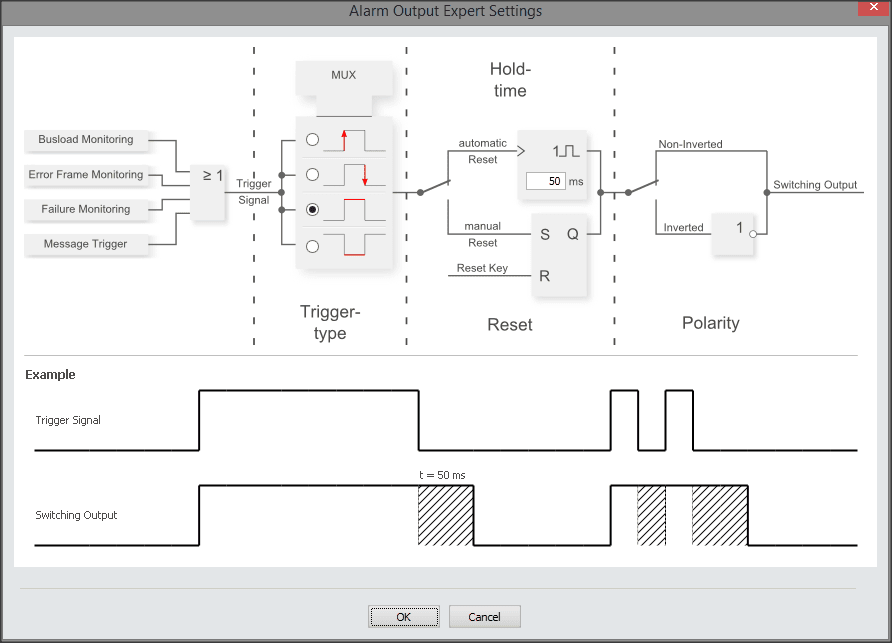892x643 pixels.
Task: Select the high-level trigger radio button
Action: [x=313, y=210]
